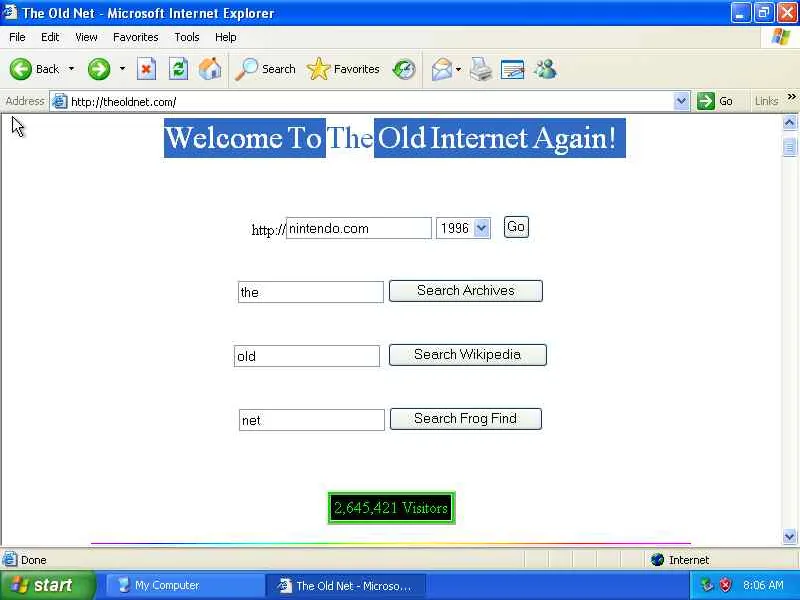800x600 pixels.
Task: Open the History clock icon
Action: click(404, 69)
